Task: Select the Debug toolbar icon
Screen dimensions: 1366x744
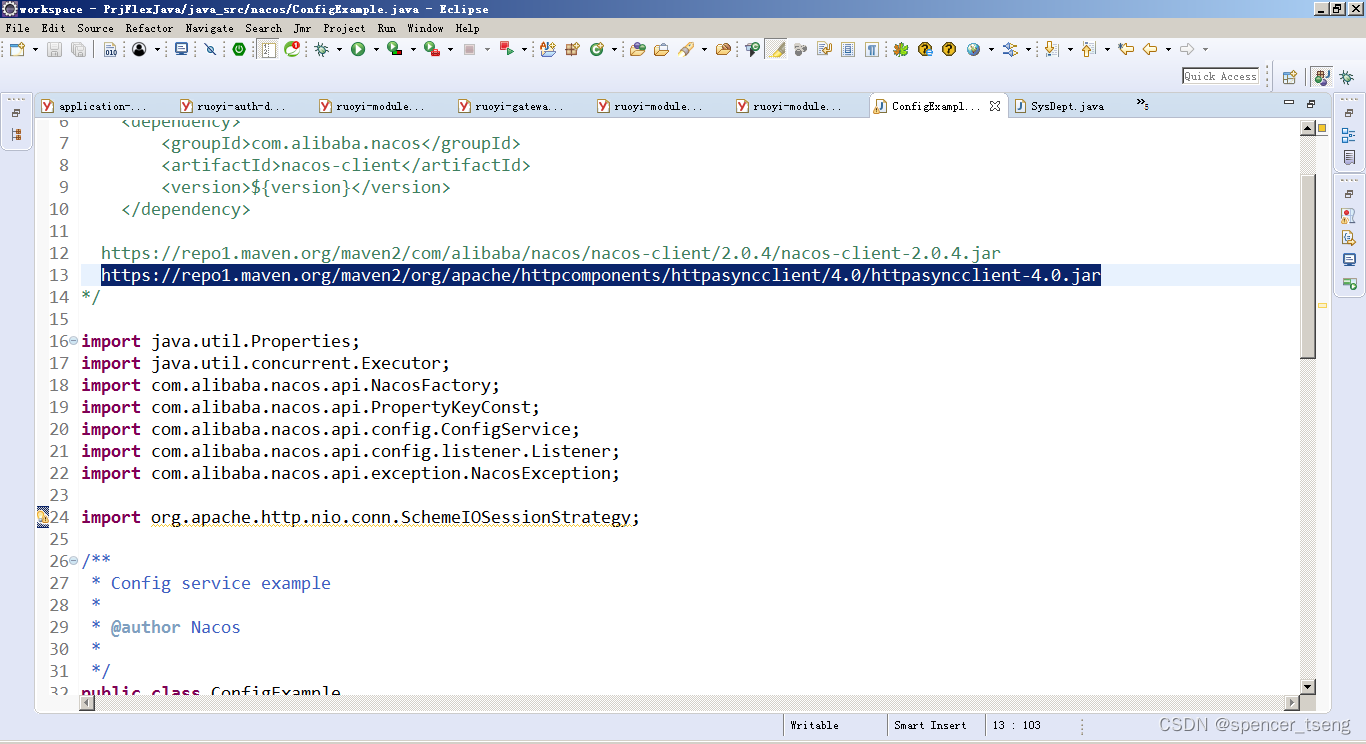Action: pyautogui.click(x=323, y=48)
